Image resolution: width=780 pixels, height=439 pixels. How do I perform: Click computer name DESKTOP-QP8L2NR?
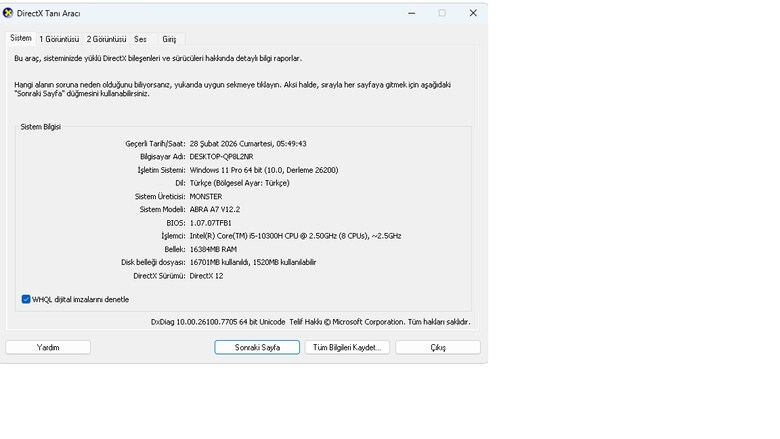pyautogui.click(x=221, y=157)
